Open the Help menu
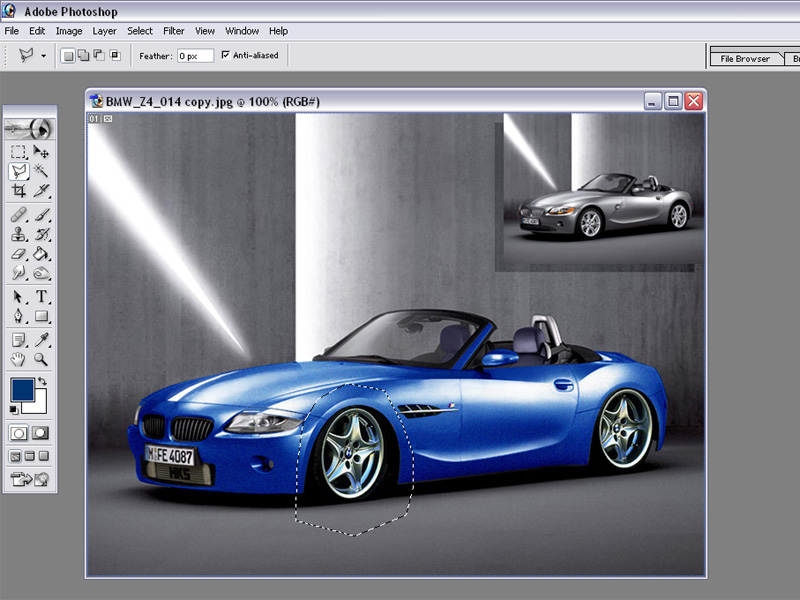Image resolution: width=800 pixels, height=600 pixels. 278,31
